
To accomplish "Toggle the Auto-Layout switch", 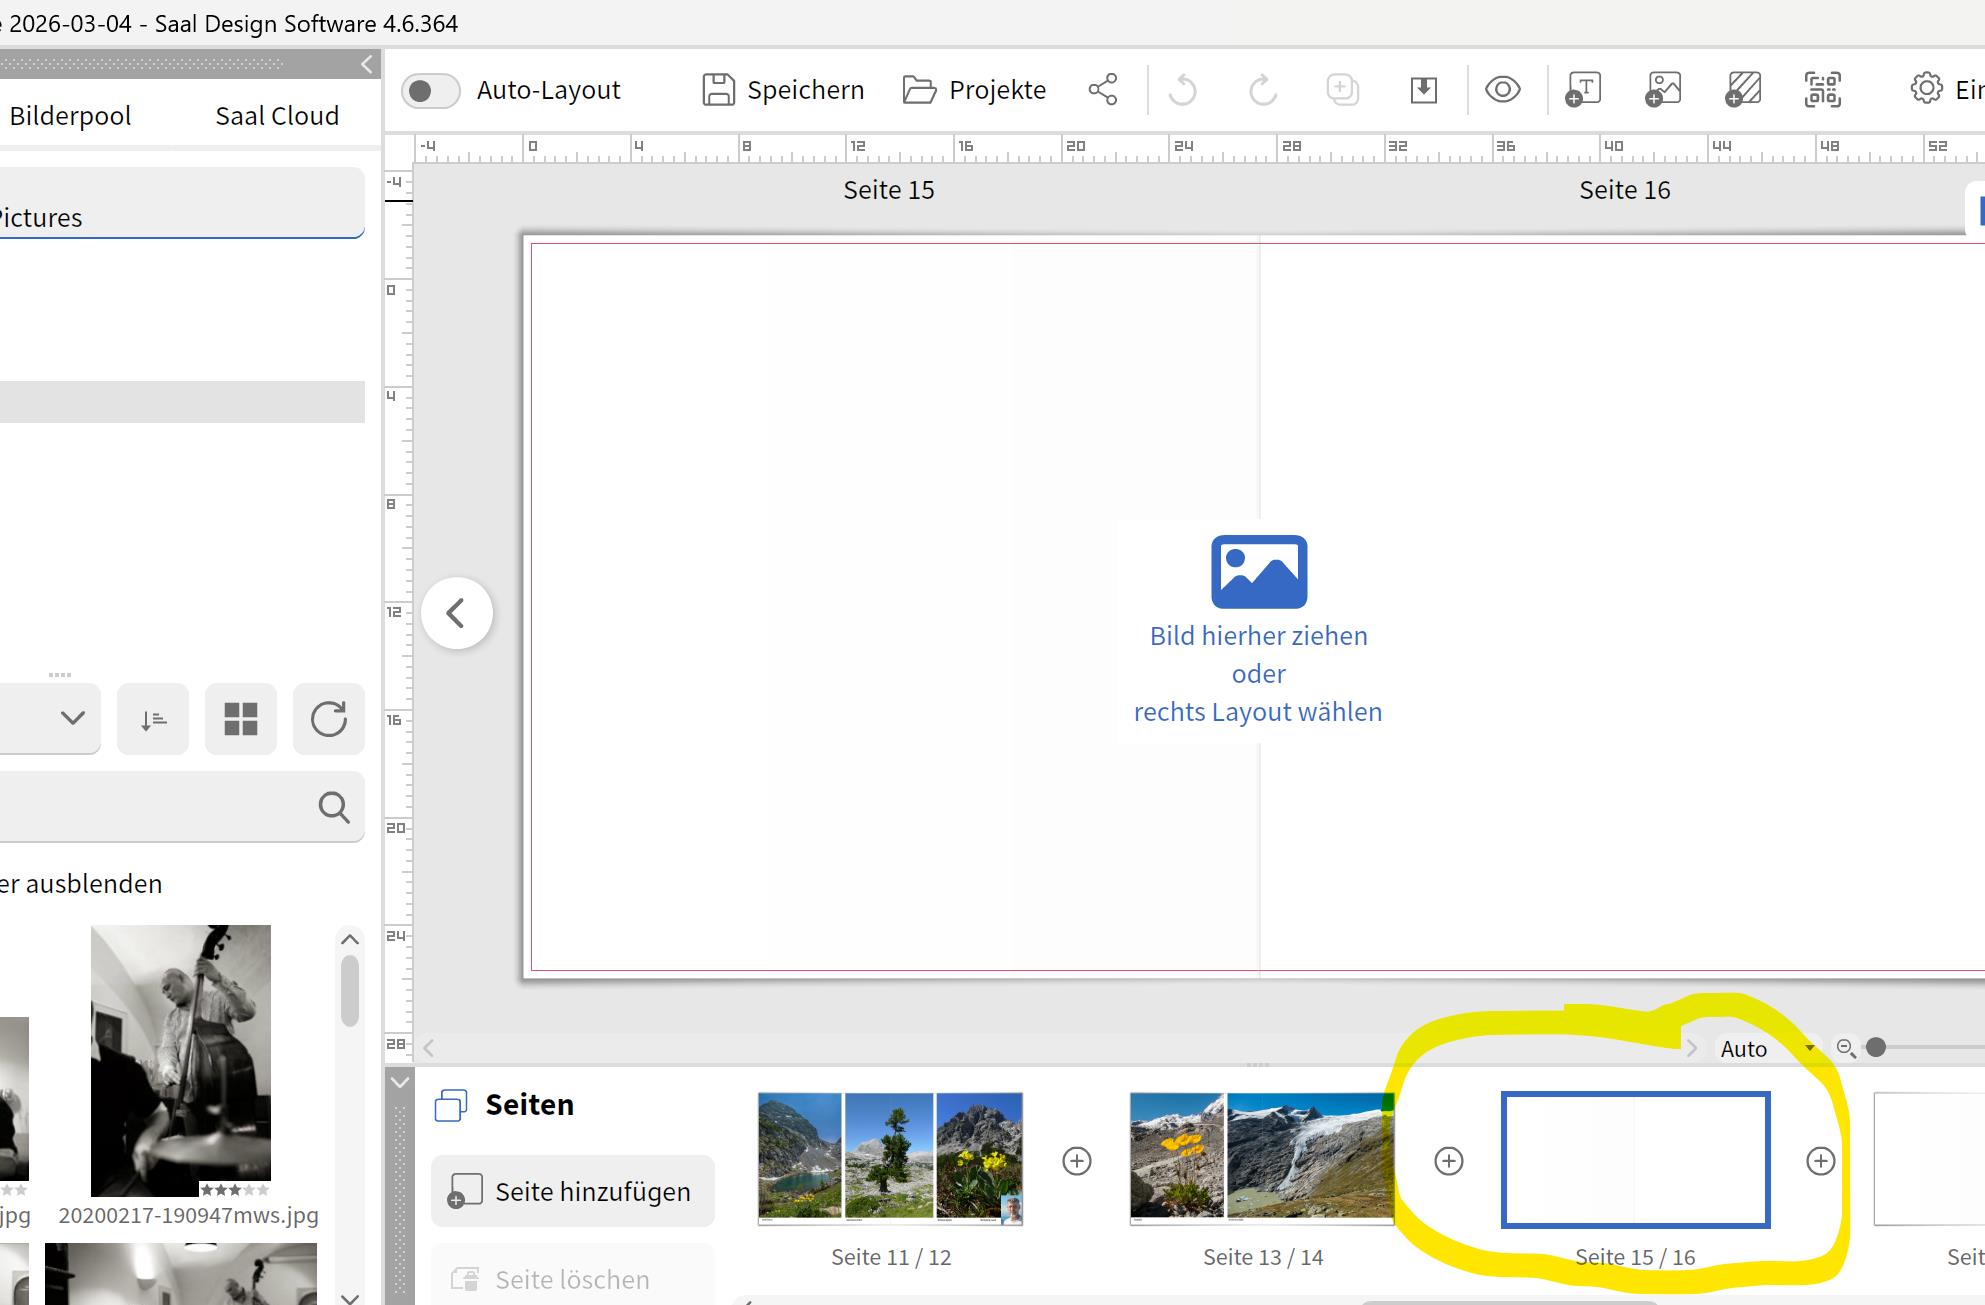I will [x=430, y=91].
